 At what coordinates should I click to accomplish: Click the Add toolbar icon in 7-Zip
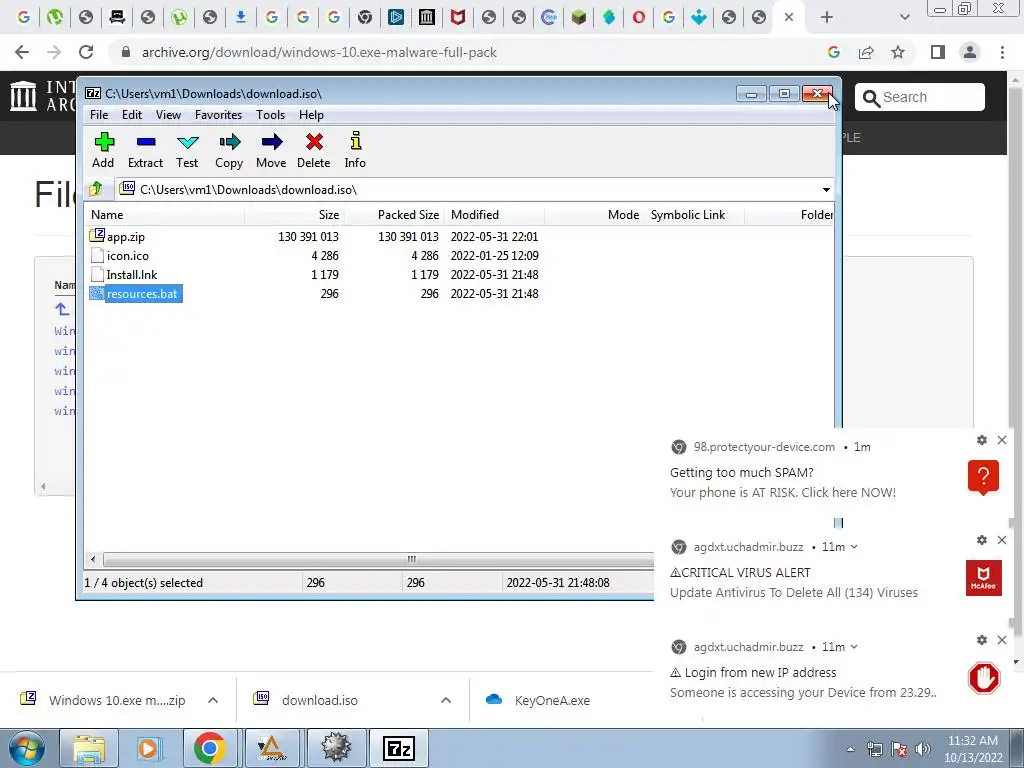tap(103, 150)
